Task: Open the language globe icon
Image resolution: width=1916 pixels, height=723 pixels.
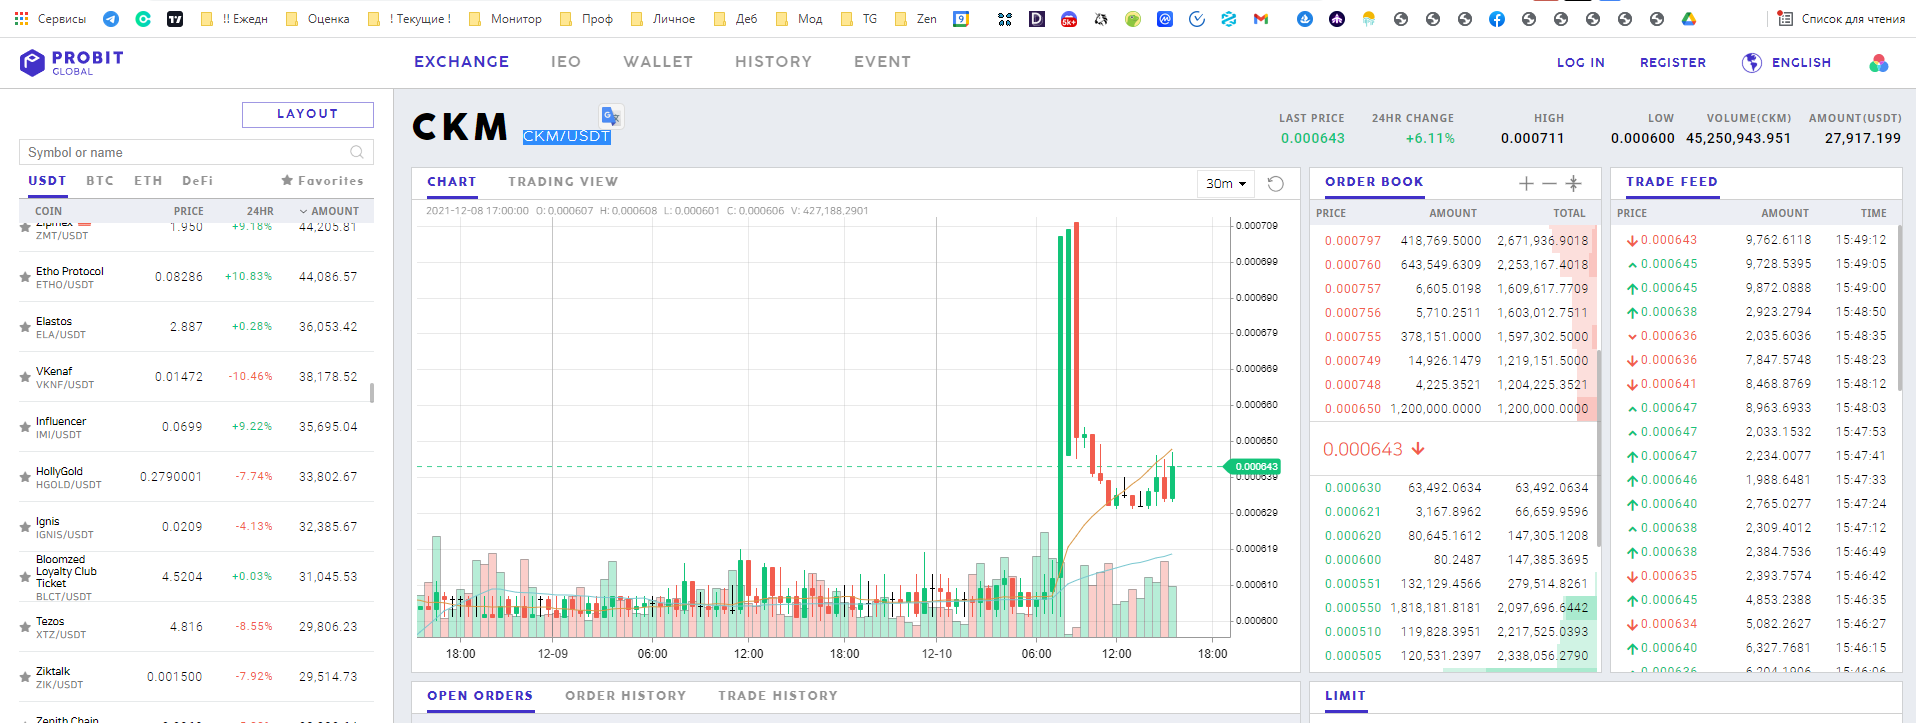Action: pyautogui.click(x=1752, y=63)
